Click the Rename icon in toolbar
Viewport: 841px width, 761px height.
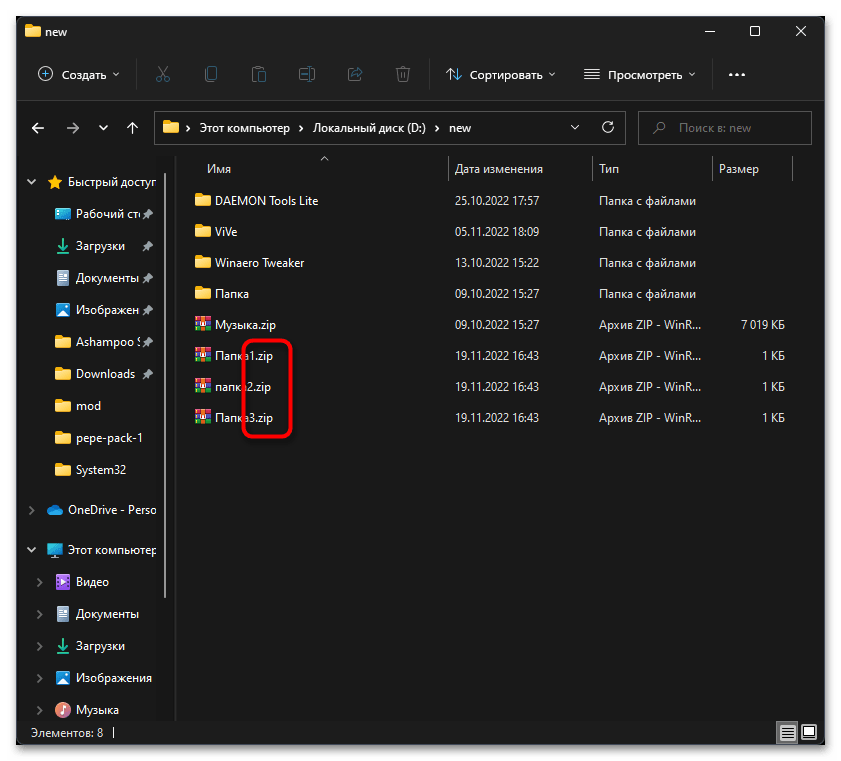click(x=307, y=74)
